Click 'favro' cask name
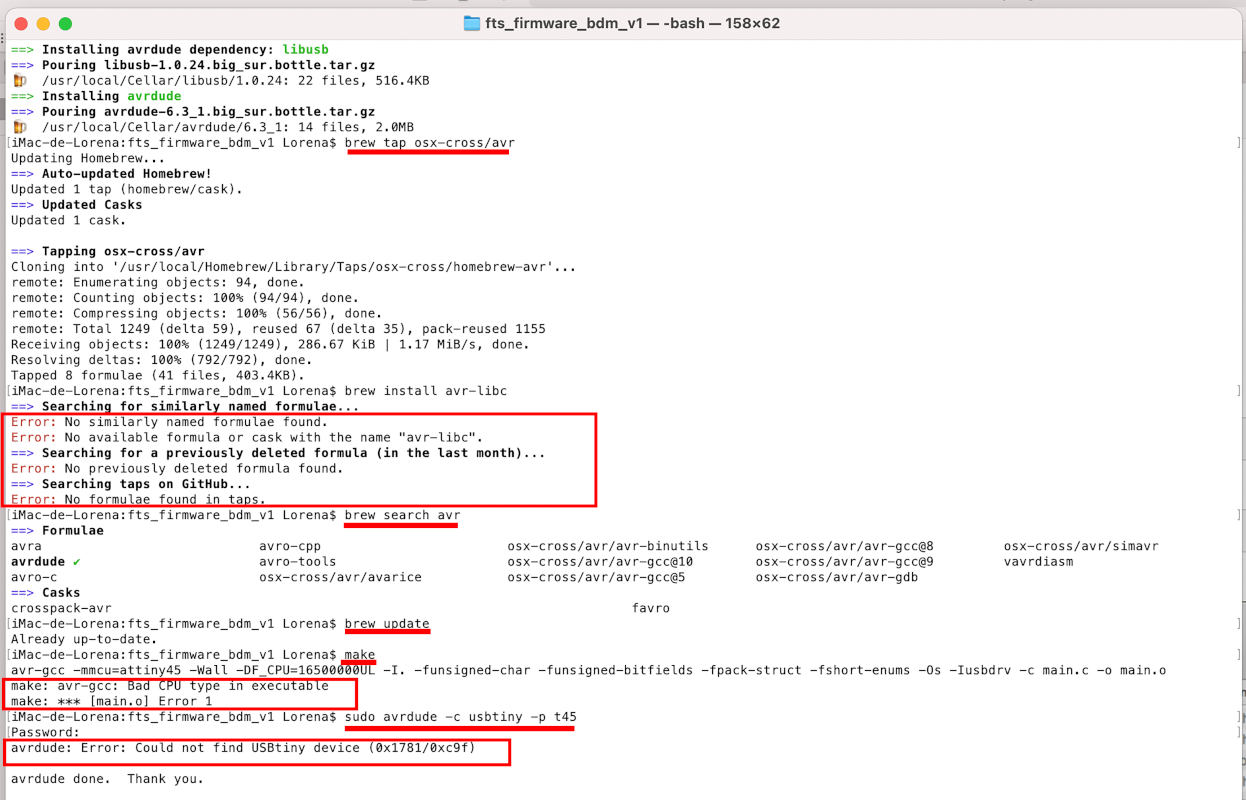The width and height of the screenshot is (1246, 800). (x=651, y=608)
